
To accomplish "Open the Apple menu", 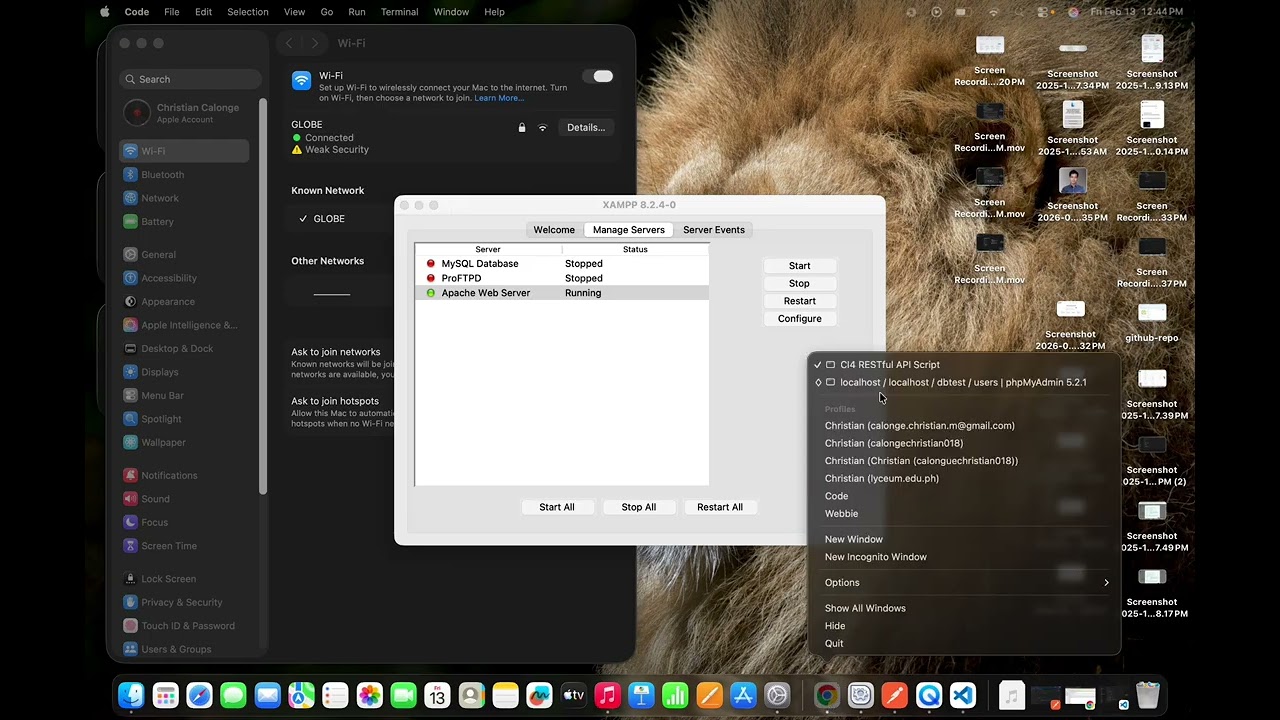I will [105, 12].
